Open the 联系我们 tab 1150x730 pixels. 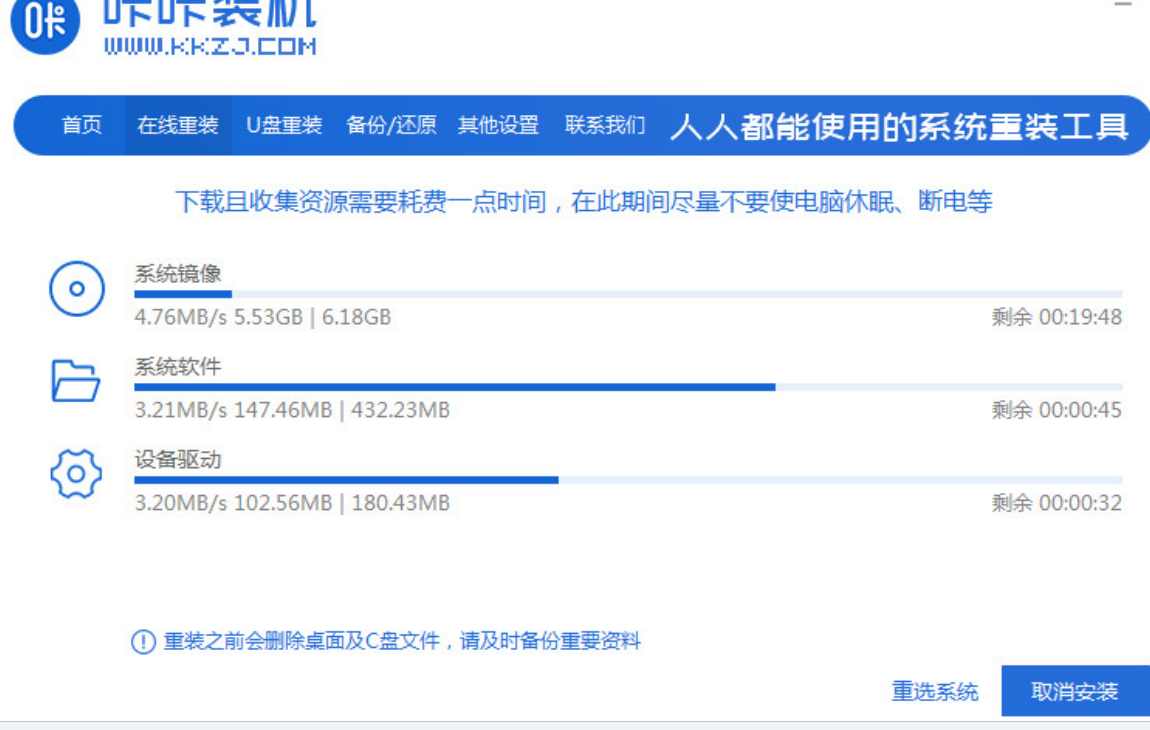tap(605, 126)
